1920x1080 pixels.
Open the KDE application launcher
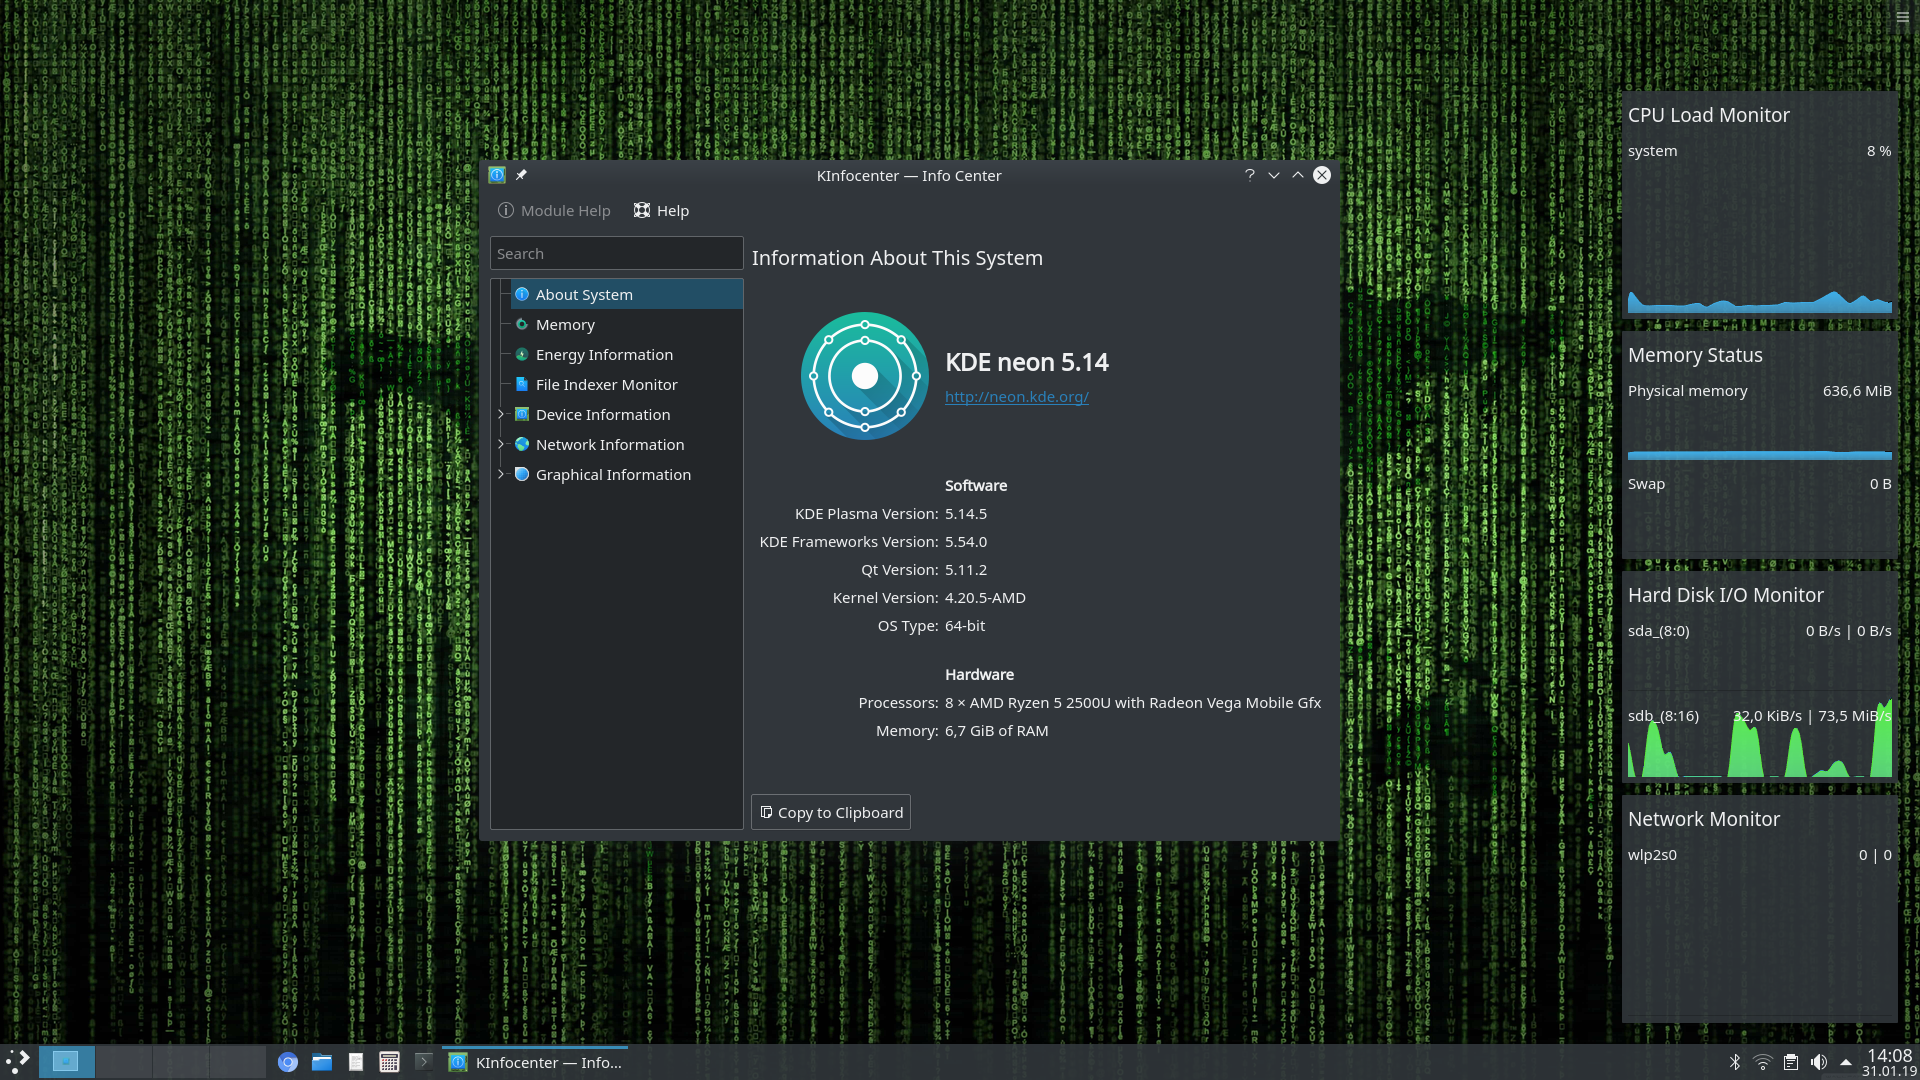click(x=18, y=1062)
